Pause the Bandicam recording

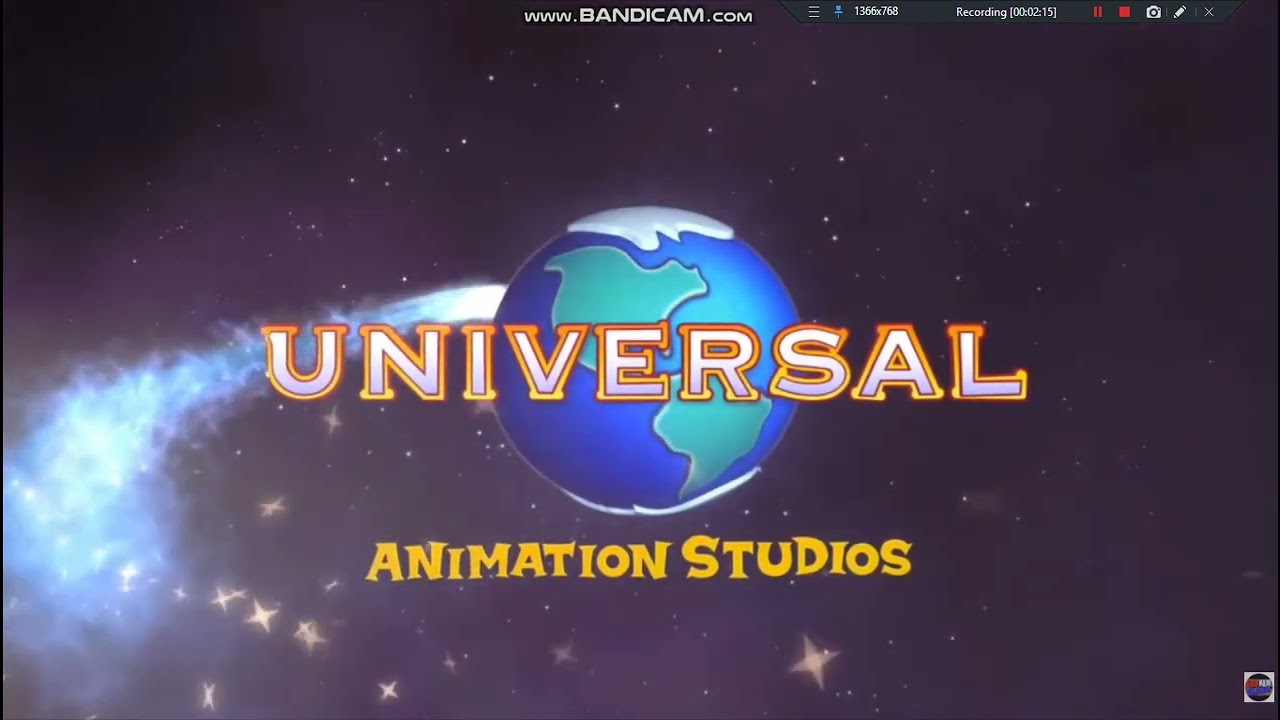coord(1097,12)
